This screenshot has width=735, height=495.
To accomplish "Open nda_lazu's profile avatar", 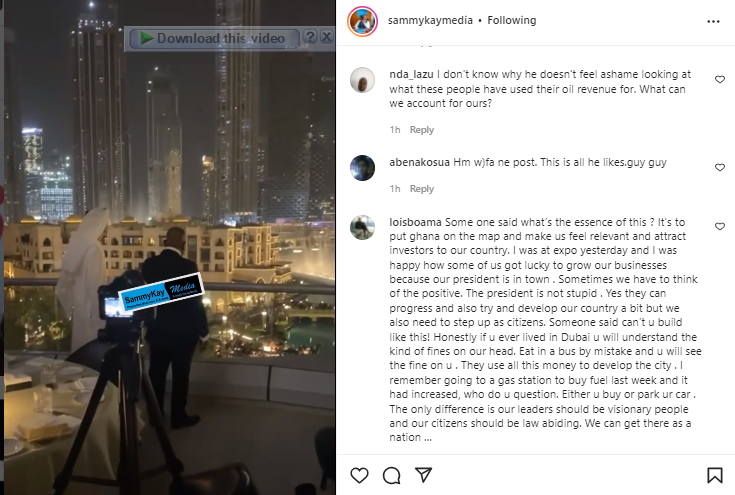I will [x=362, y=80].
